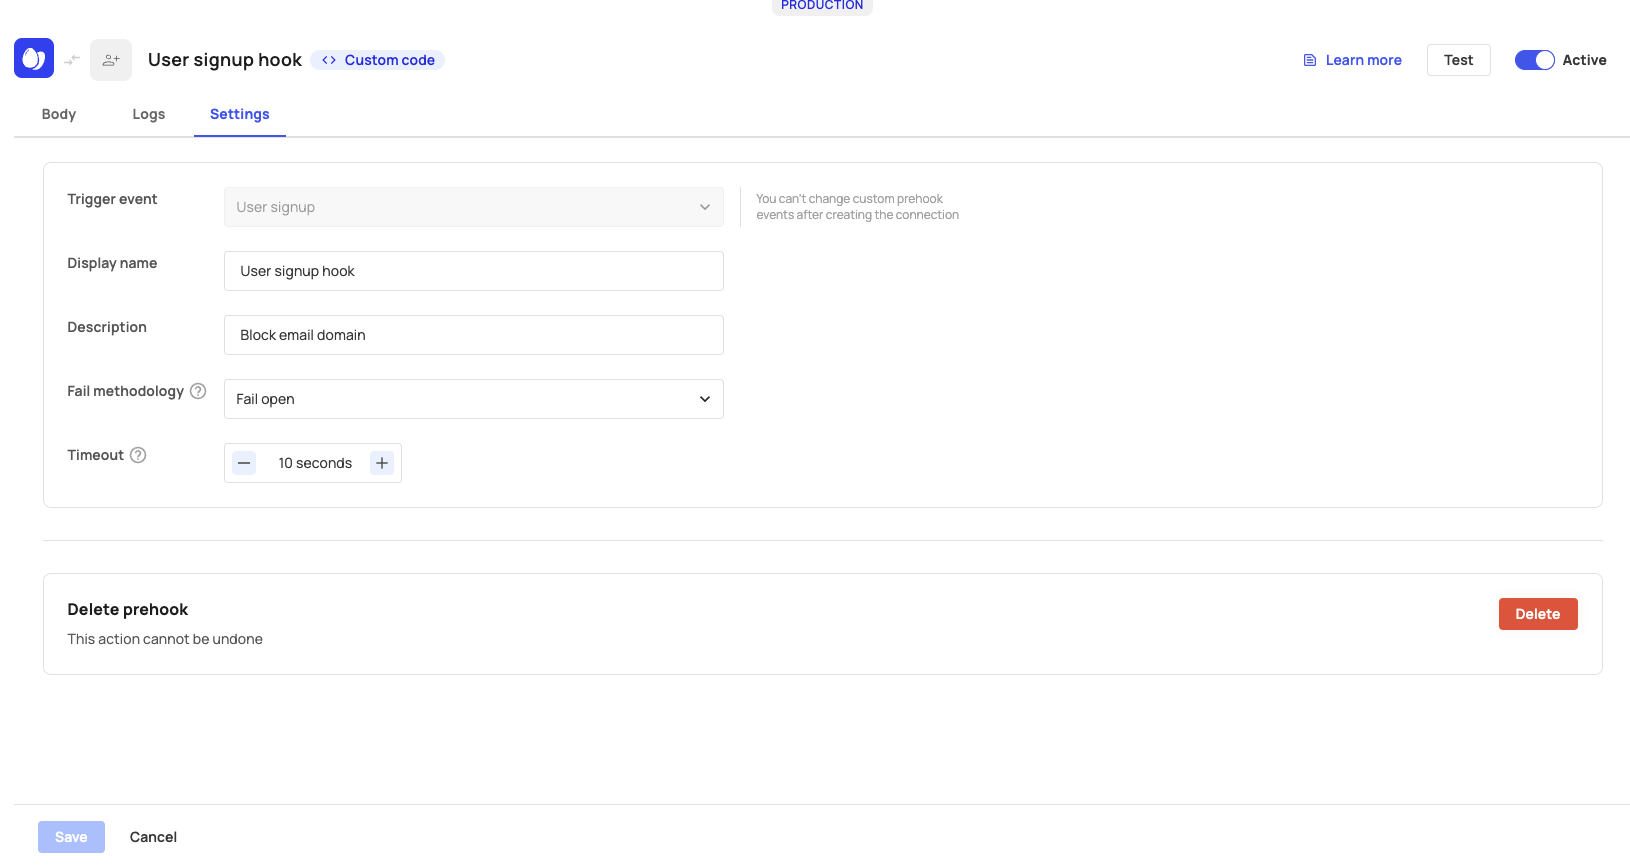Toggle the Active switch off
The height and width of the screenshot is (865, 1630).
[x=1534, y=60]
